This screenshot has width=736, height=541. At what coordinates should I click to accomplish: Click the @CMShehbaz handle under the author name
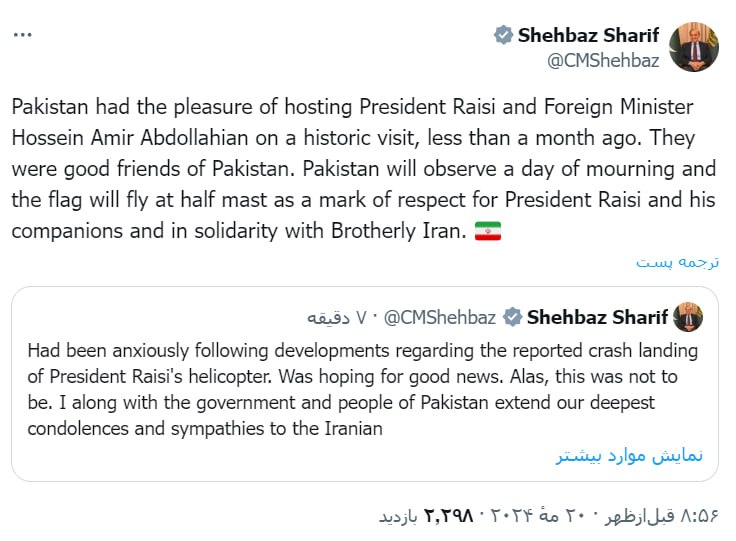pos(603,60)
